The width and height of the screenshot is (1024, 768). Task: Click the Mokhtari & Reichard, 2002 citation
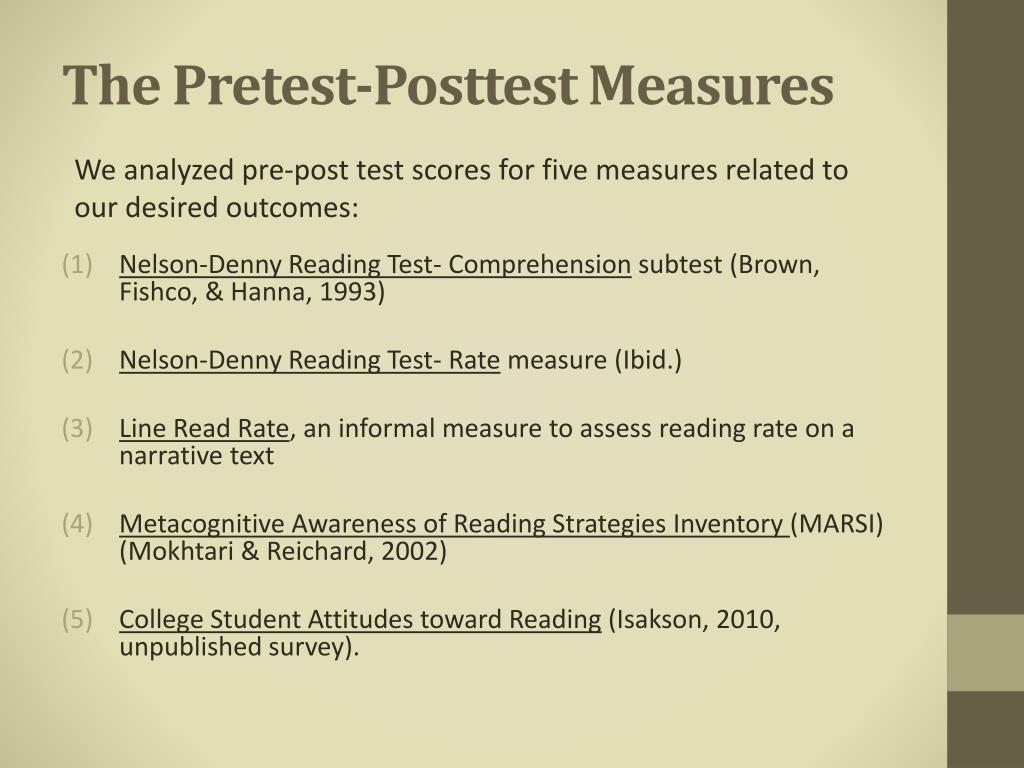[x=283, y=551]
